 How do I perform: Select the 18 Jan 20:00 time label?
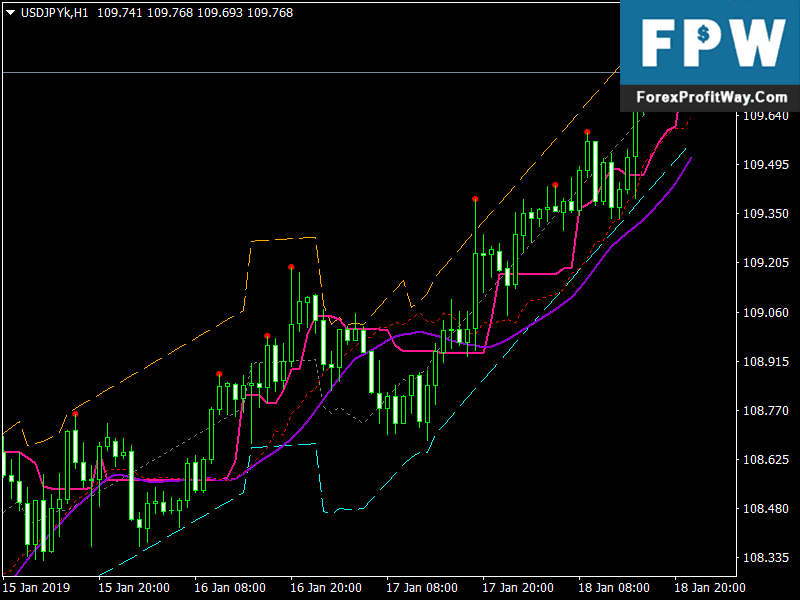710,588
